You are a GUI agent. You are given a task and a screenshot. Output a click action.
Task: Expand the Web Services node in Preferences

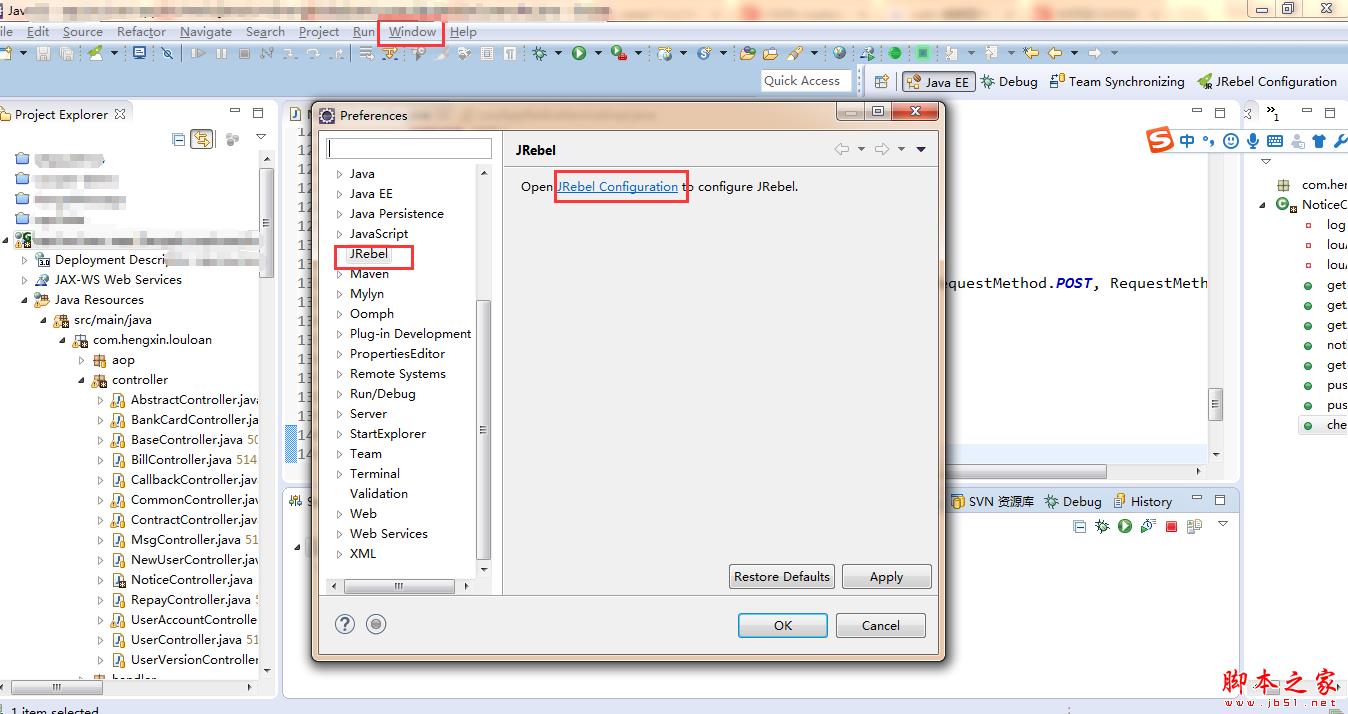[x=340, y=534]
